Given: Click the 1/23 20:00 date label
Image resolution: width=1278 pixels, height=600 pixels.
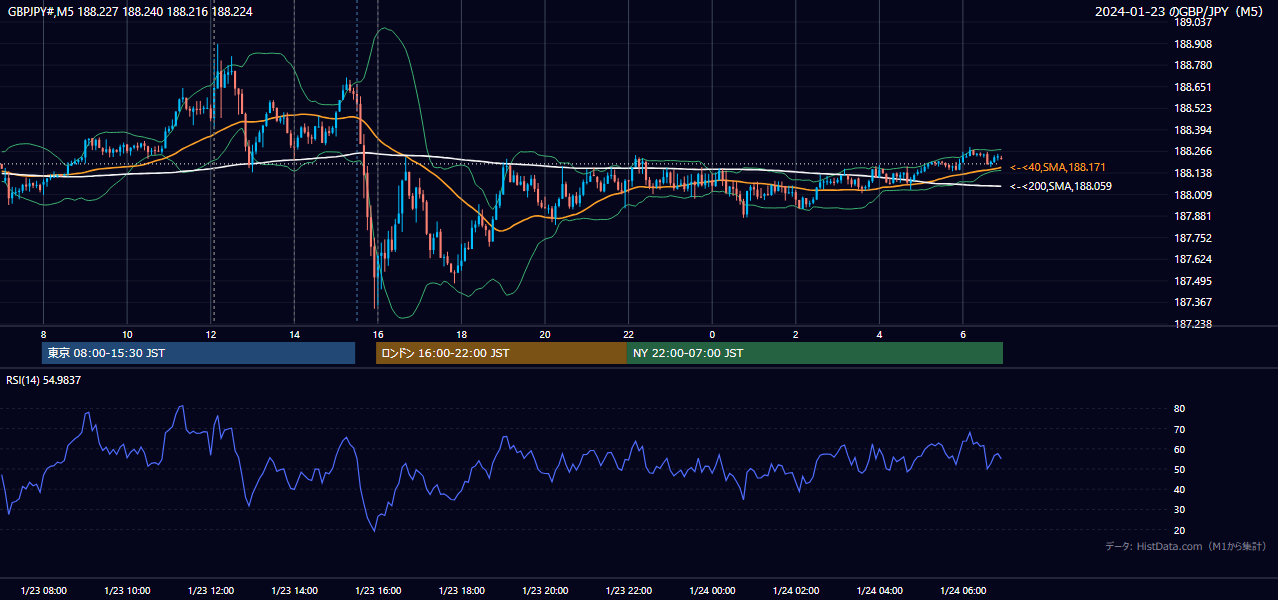Looking at the screenshot, I should [545, 591].
